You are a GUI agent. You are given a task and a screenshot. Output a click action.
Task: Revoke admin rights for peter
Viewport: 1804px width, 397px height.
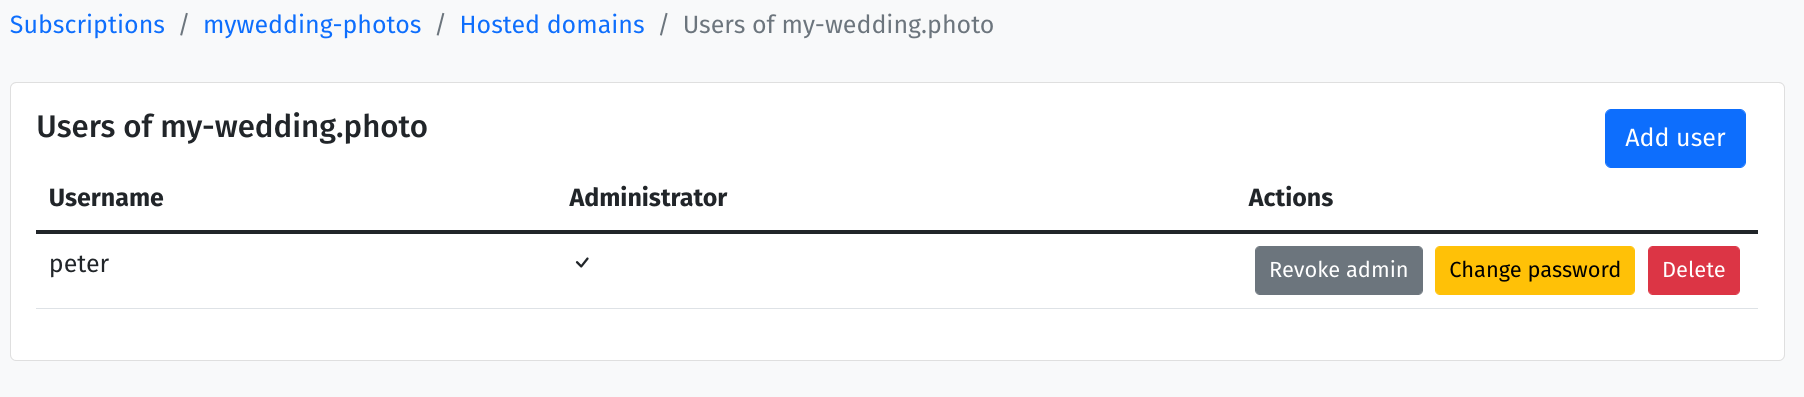[x=1338, y=270]
